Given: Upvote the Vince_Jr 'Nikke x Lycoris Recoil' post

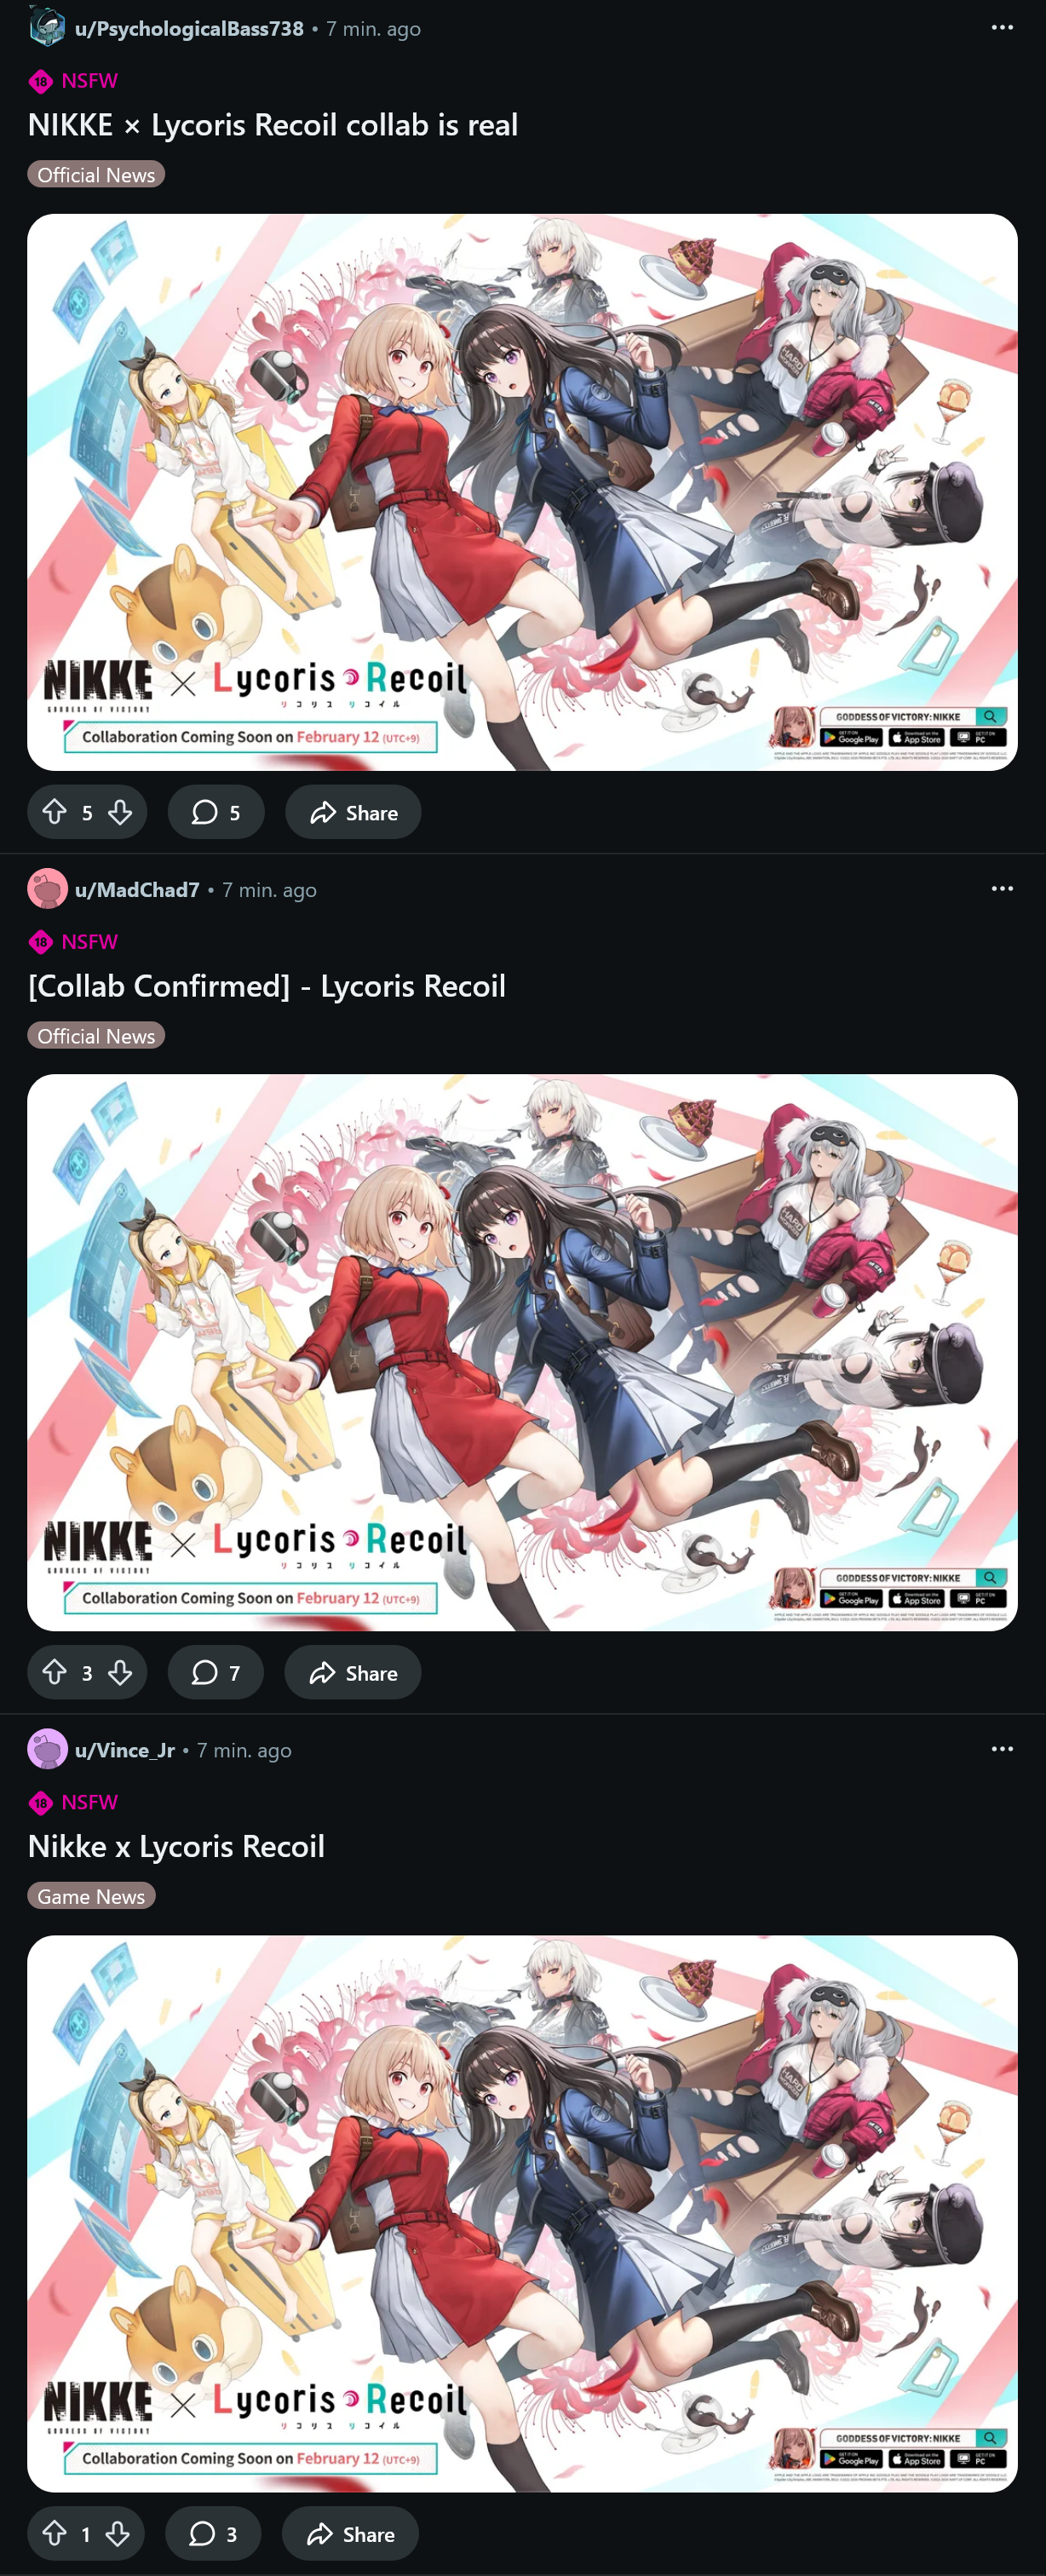Looking at the screenshot, I should 55,2533.
